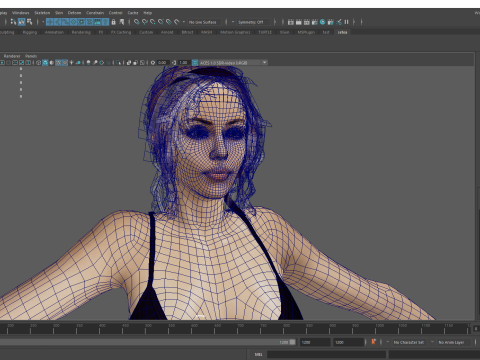Select by component type mode icon
480x360 pixels.
pyautogui.click(x=30, y=22)
